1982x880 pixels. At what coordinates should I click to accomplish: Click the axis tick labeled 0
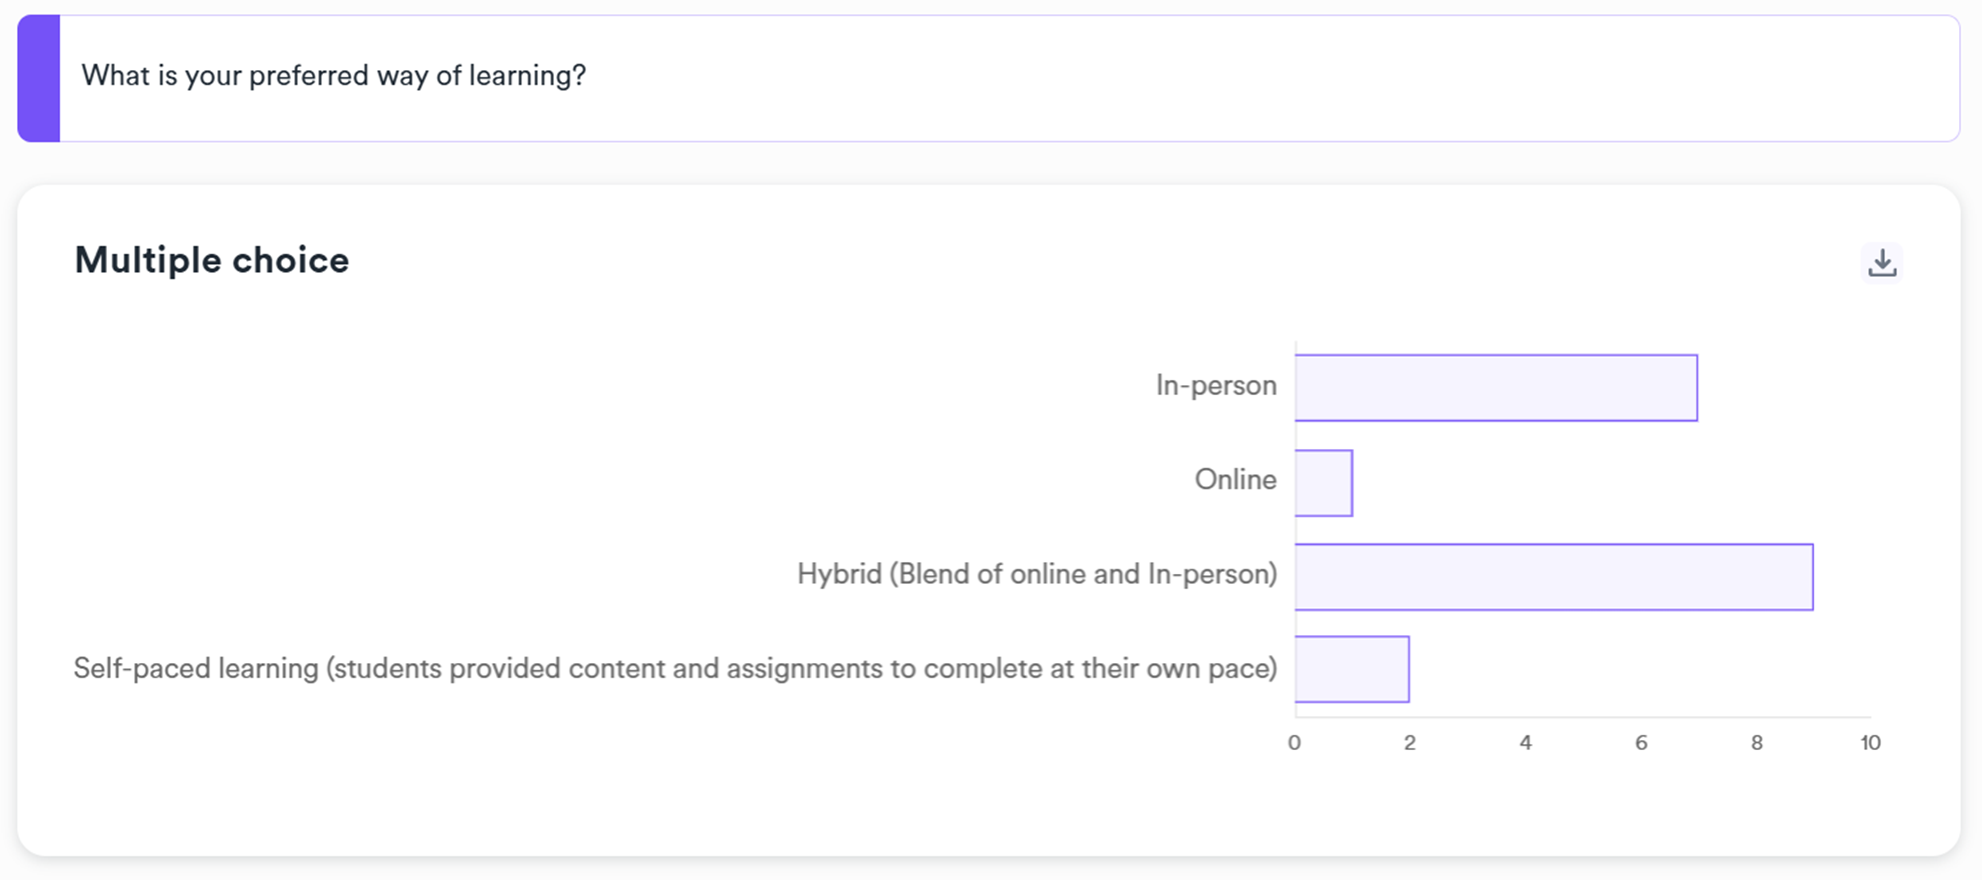click(1294, 743)
